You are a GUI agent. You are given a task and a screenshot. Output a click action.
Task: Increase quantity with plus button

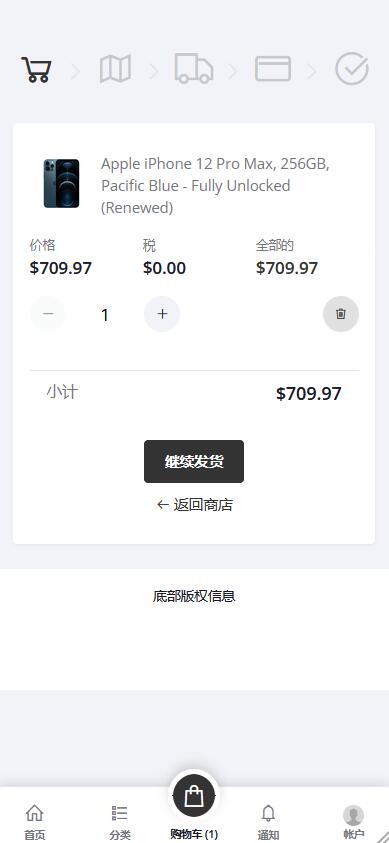click(162, 313)
